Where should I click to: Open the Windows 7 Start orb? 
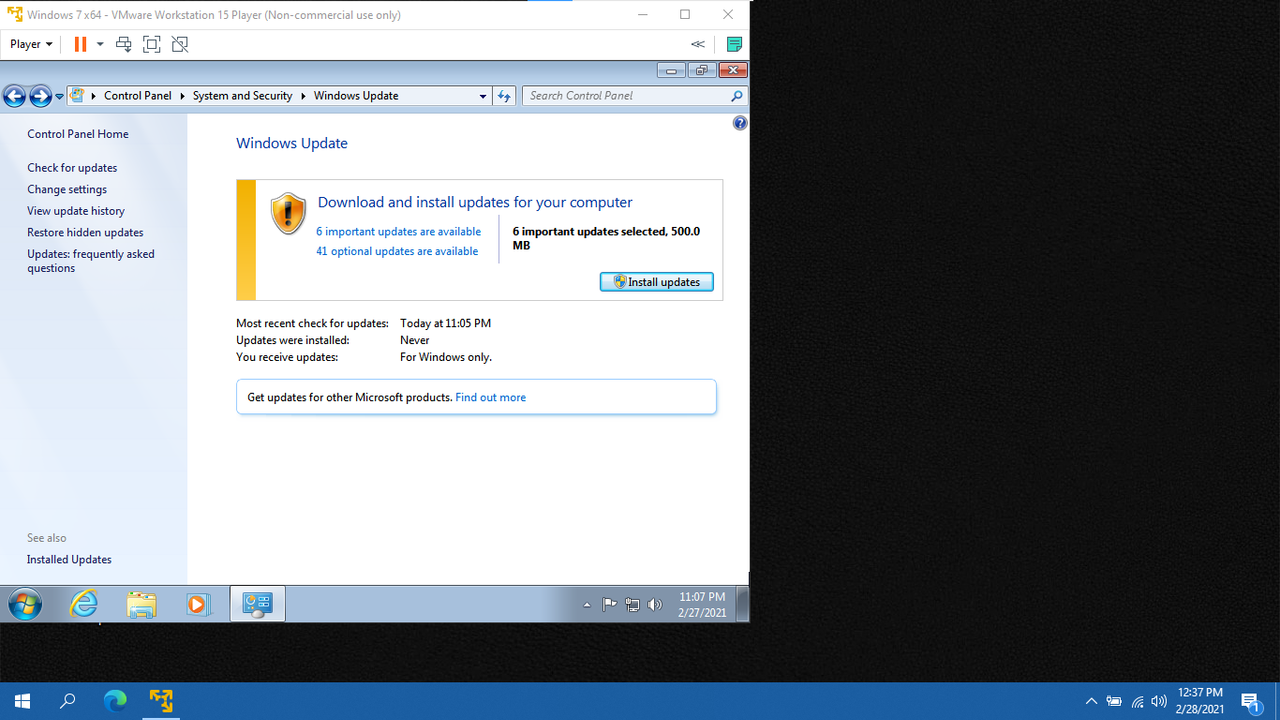click(25, 604)
